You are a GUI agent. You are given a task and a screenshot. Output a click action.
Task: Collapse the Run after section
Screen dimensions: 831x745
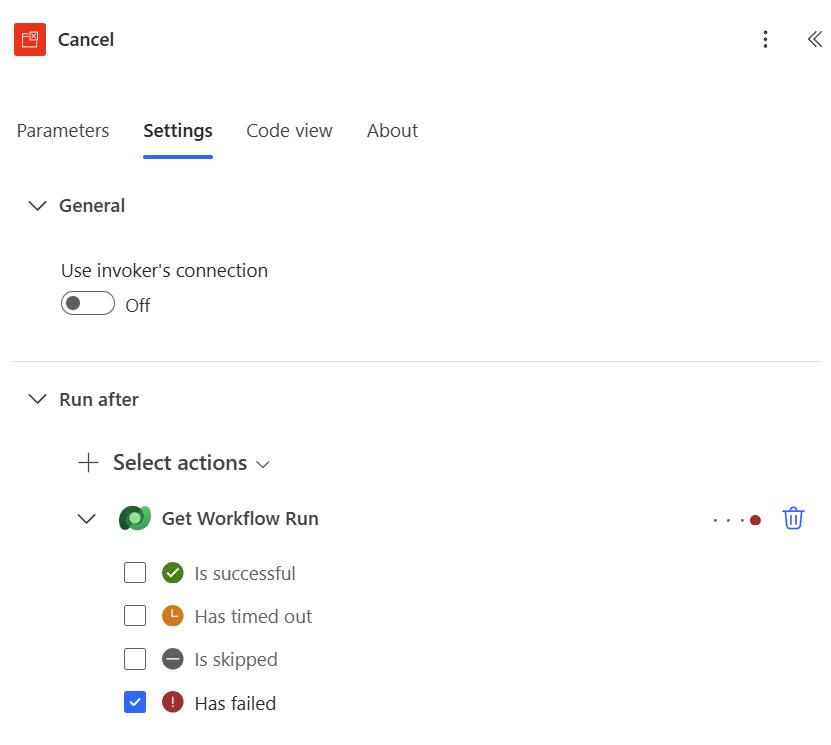click(38, 399)
